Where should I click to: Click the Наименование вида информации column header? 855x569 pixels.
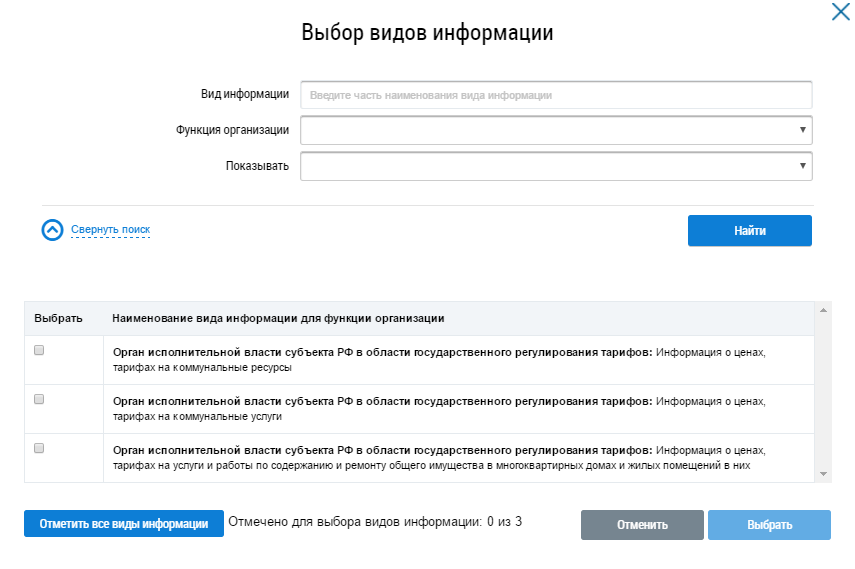pos(278,318)
